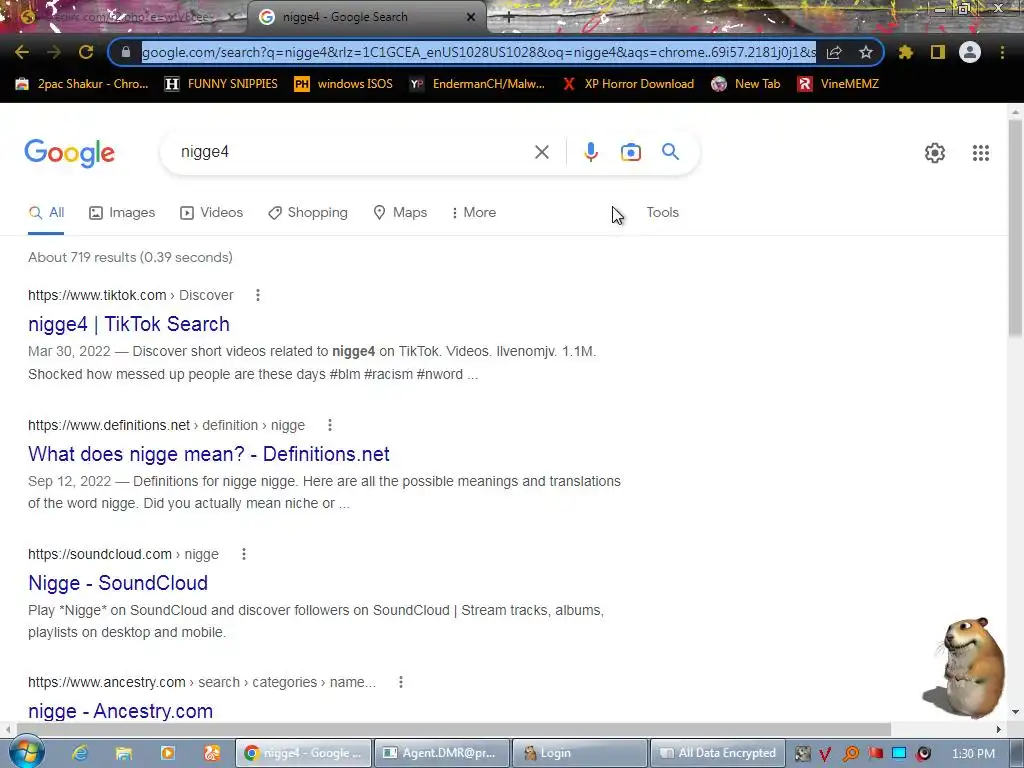This screenshot has width=1024, height=768.
Task: Switch to the first background browser tab
Action: click(x=124, y=17)
